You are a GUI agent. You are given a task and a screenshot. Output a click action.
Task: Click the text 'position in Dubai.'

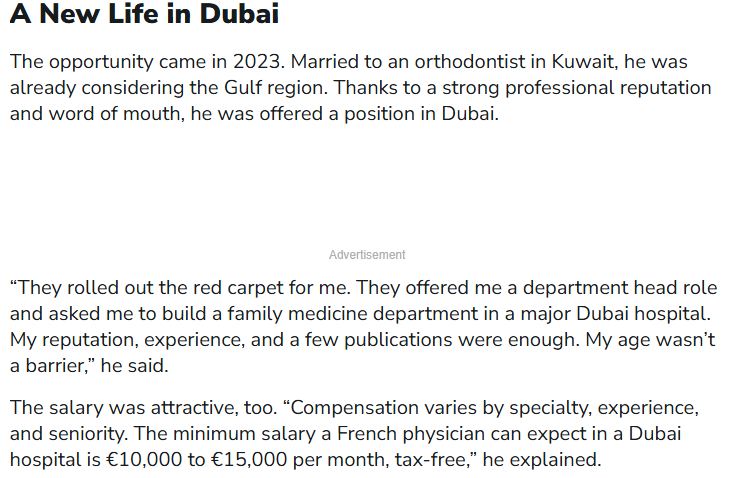pos(422,114)
